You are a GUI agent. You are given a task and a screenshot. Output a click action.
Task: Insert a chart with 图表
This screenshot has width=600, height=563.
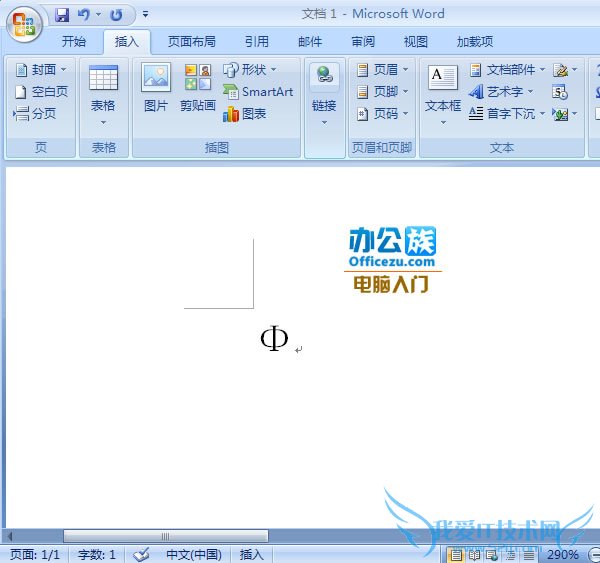pyautogui.click(x=245, y=114)
